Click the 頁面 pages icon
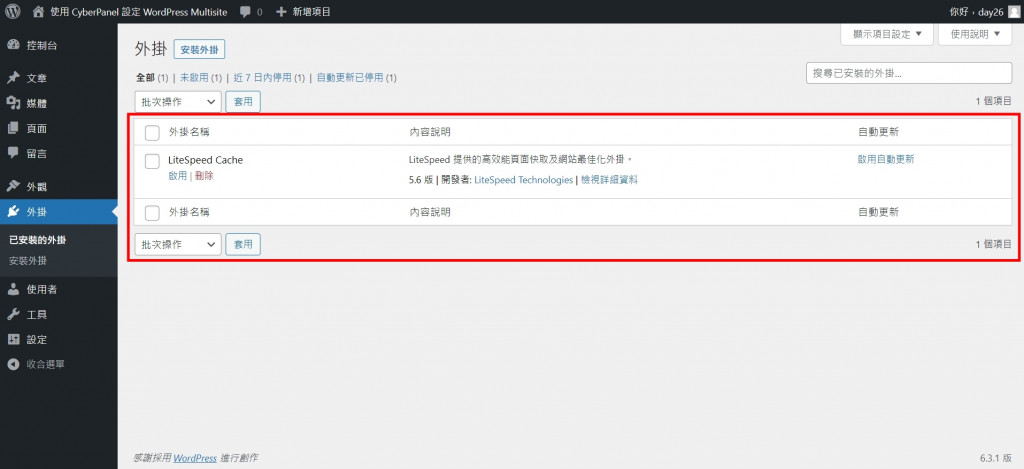This screenshot has width=1024, height=469. pos(13,129)
